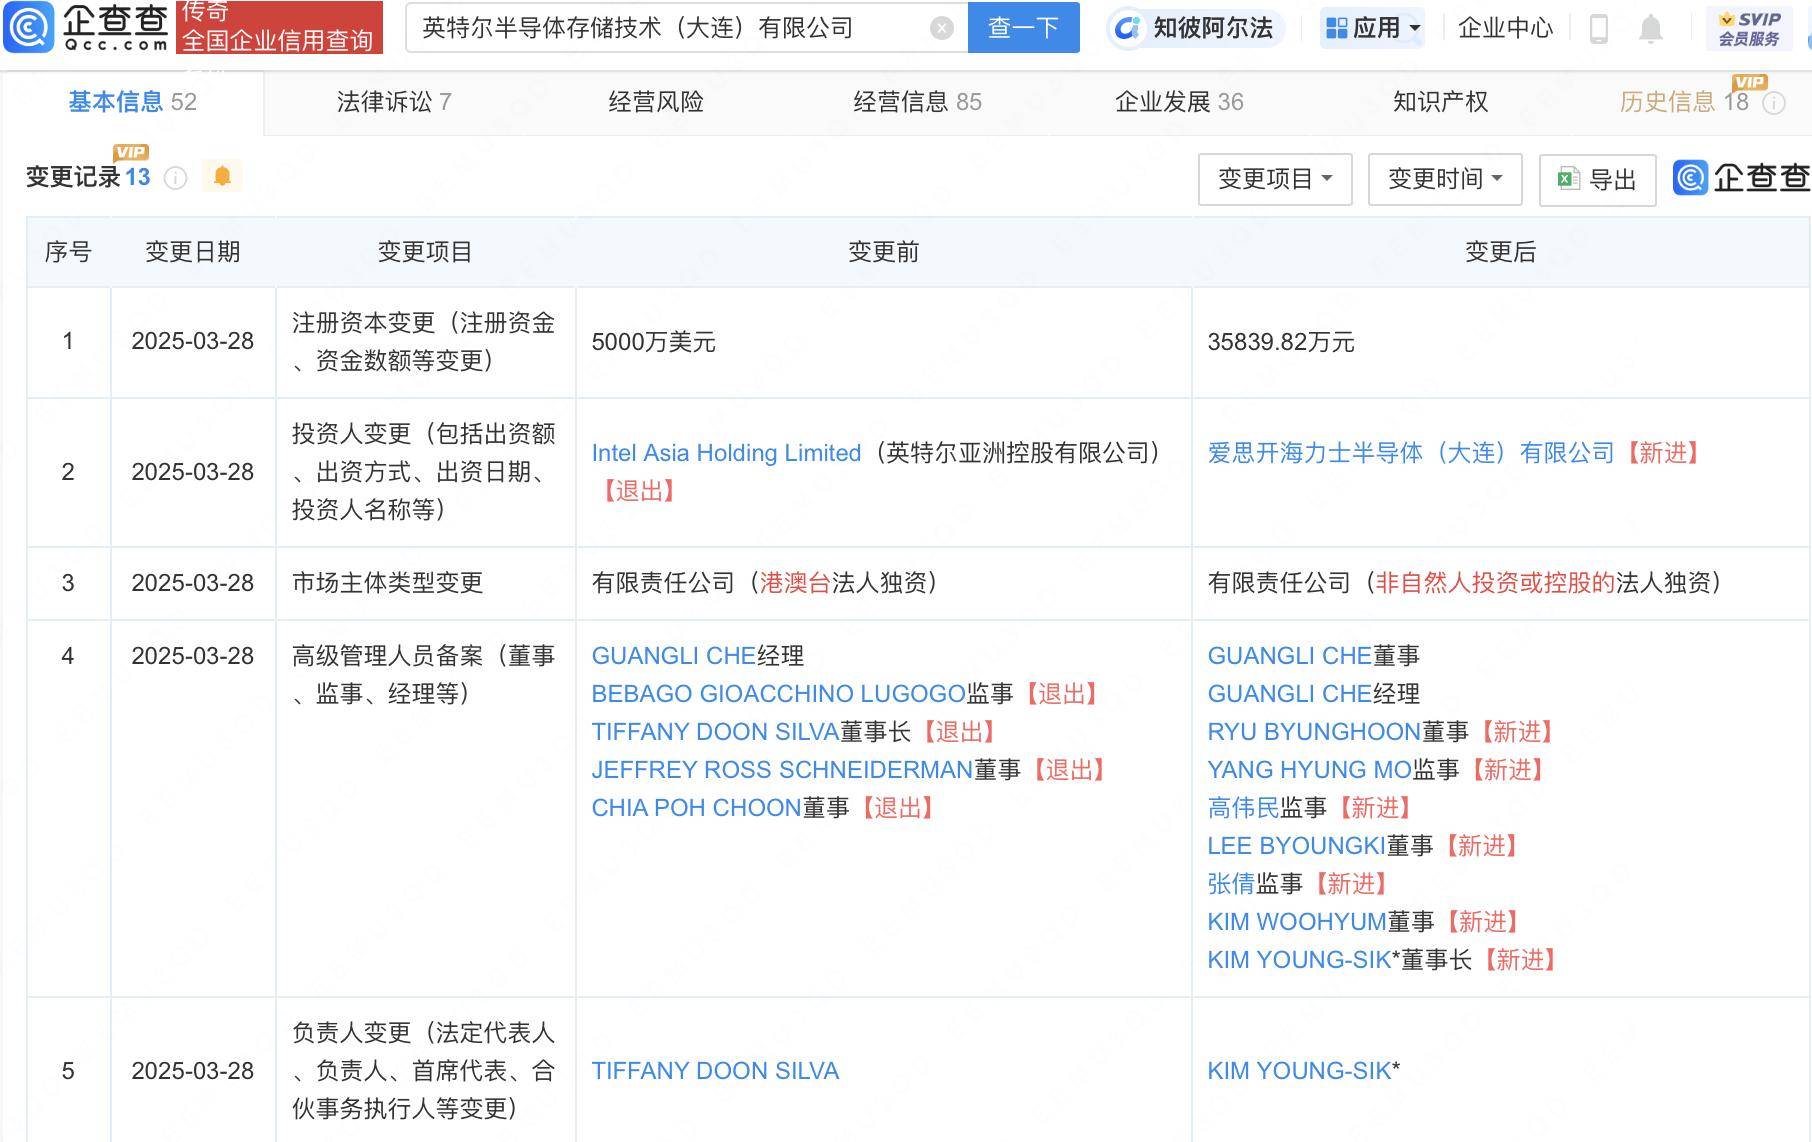Click info icon next to 变更记录
Screen dimensions: 1812x1142
tap(175, 178)
